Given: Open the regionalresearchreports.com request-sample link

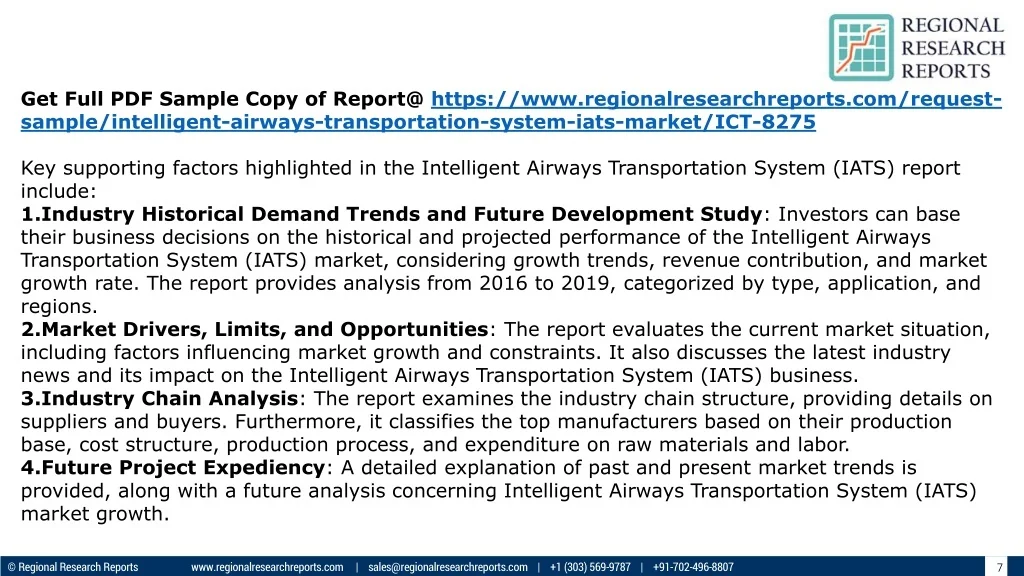Looking at the screenshot, I should pyautogui.click(x=716, y=99).
